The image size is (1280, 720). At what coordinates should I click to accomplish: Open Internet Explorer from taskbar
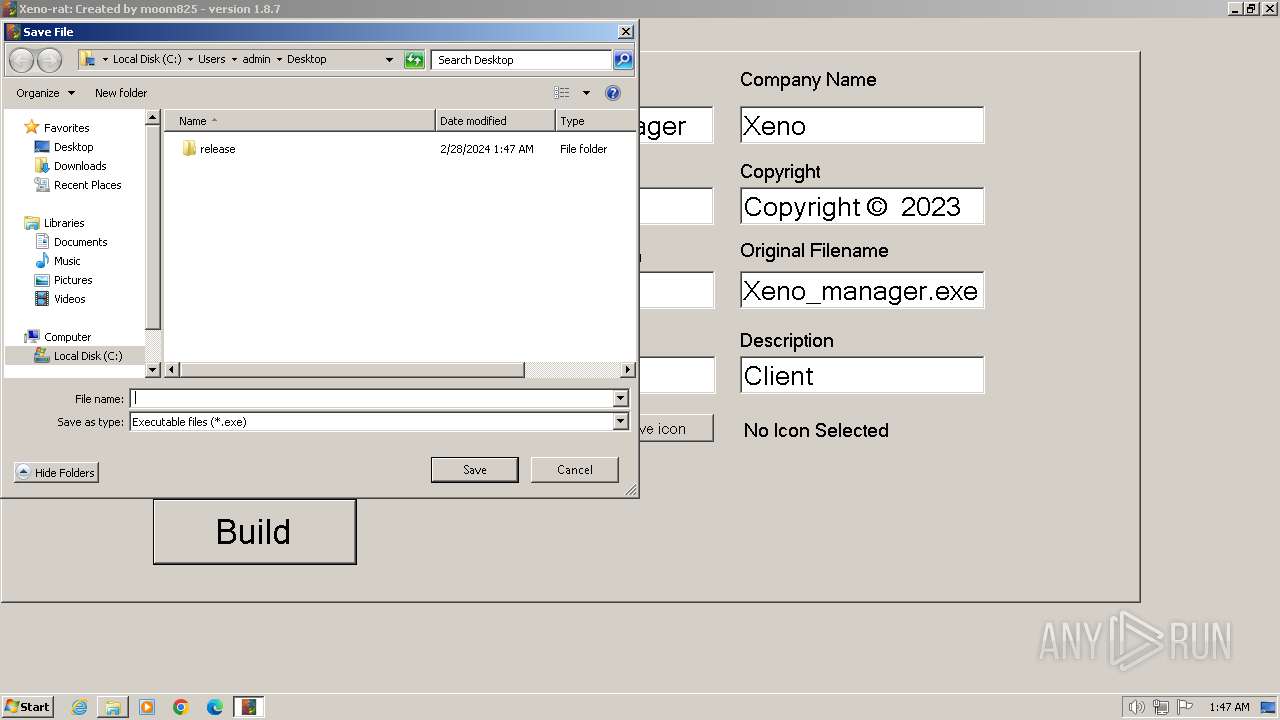point(80,707)
